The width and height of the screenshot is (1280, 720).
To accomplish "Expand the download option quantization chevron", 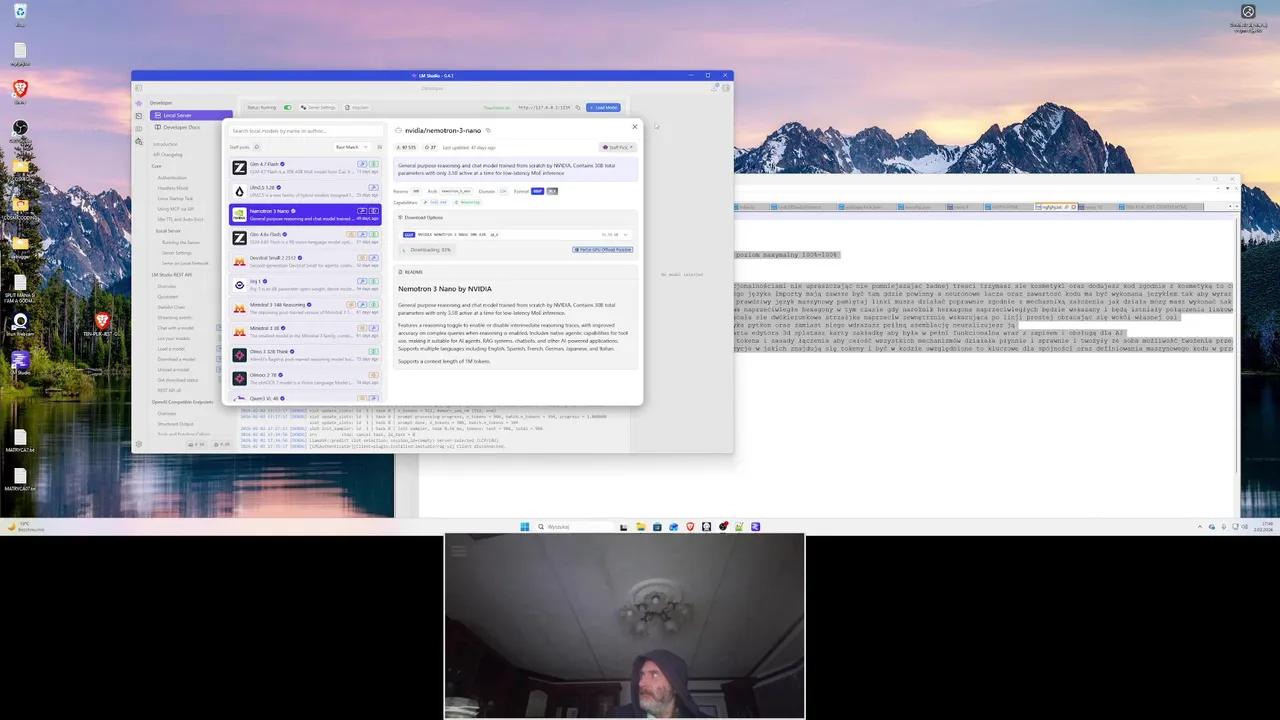I will (x=626, y=234).
